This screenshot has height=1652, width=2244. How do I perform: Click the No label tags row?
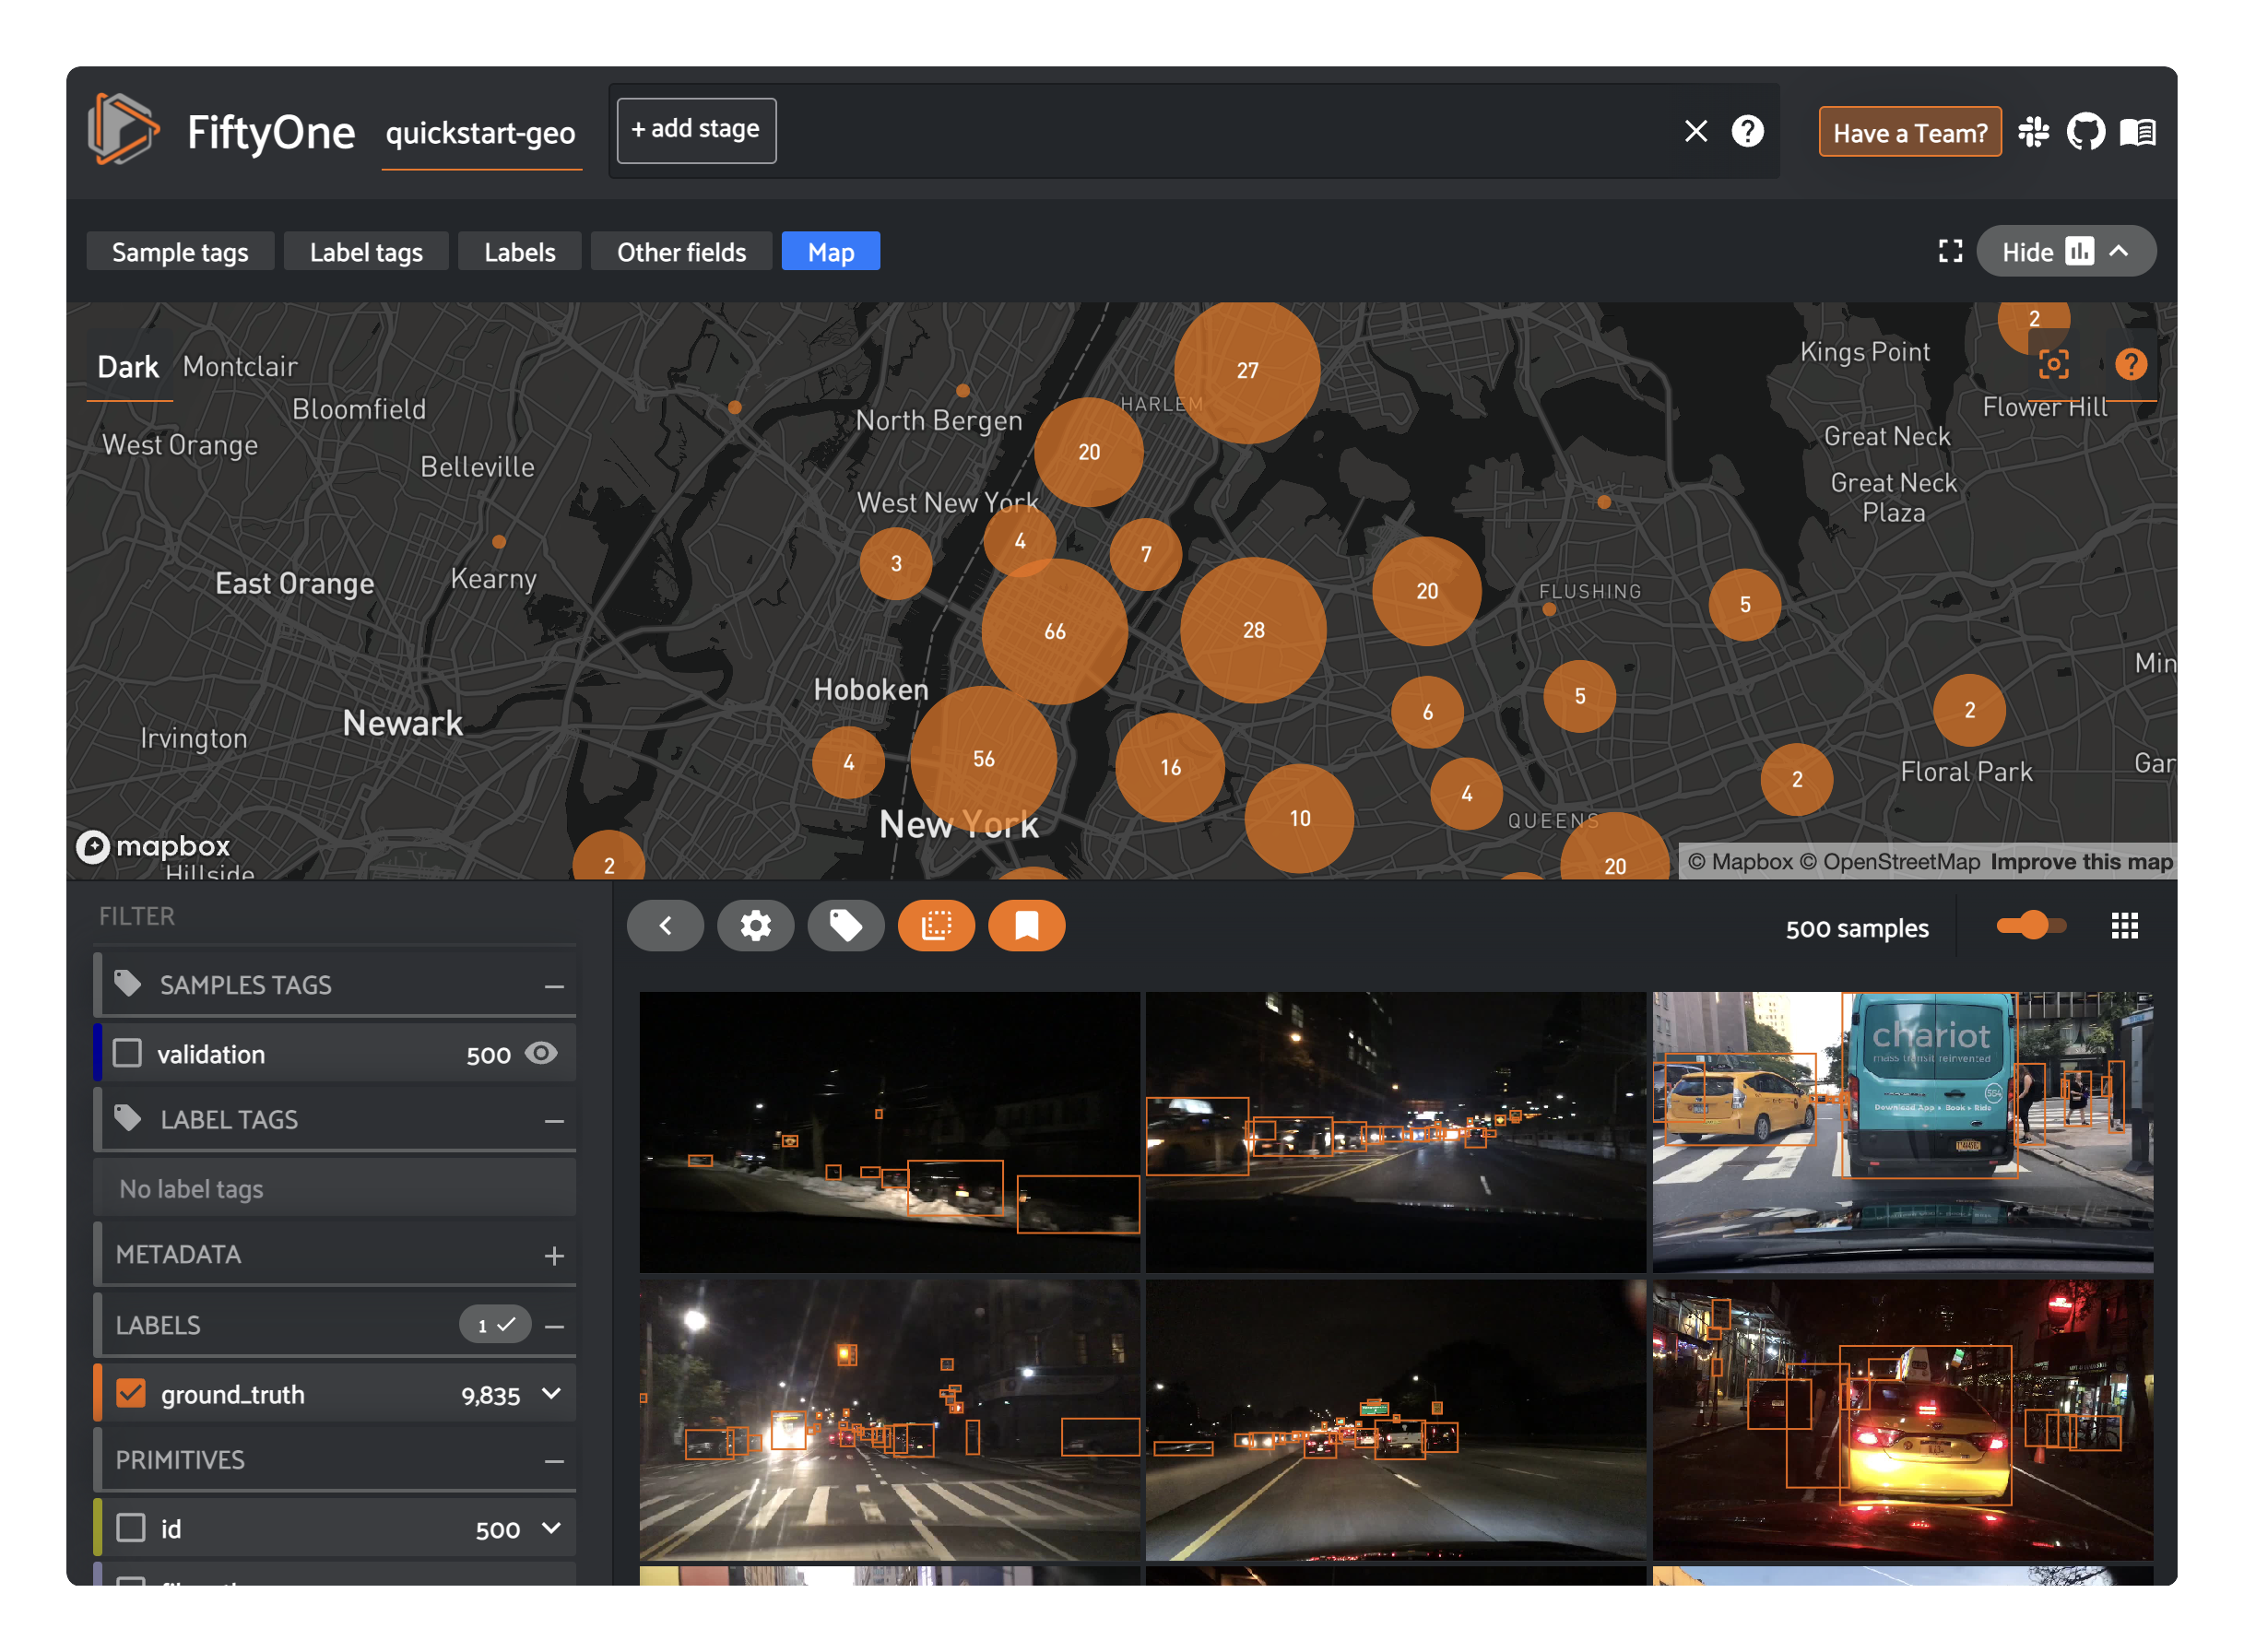335,1188
